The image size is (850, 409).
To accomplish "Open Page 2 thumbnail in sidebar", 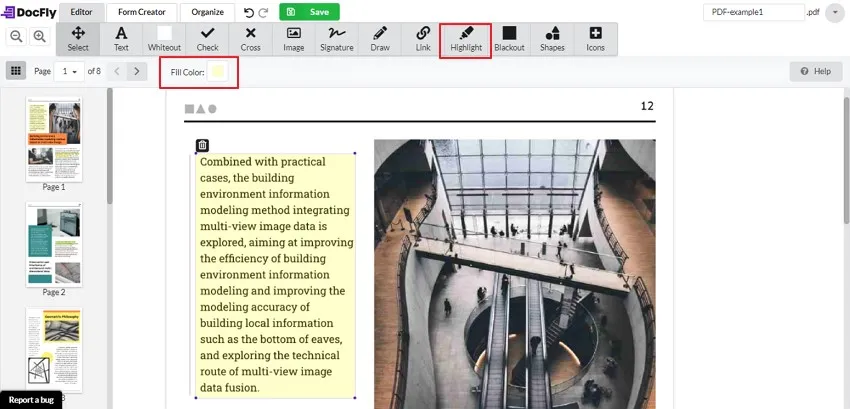I will pos(54,245).
